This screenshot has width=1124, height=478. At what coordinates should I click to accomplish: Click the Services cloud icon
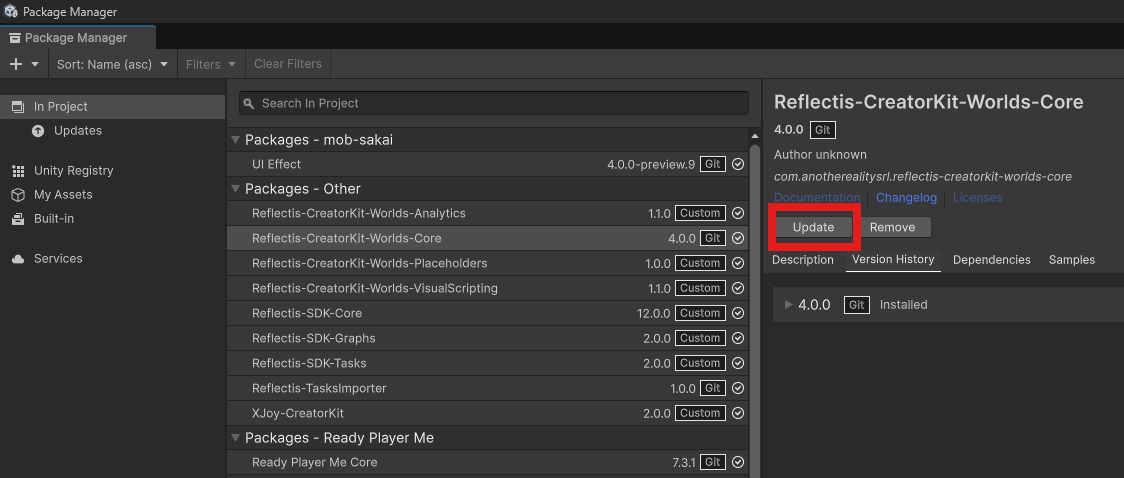pos(17,259)
